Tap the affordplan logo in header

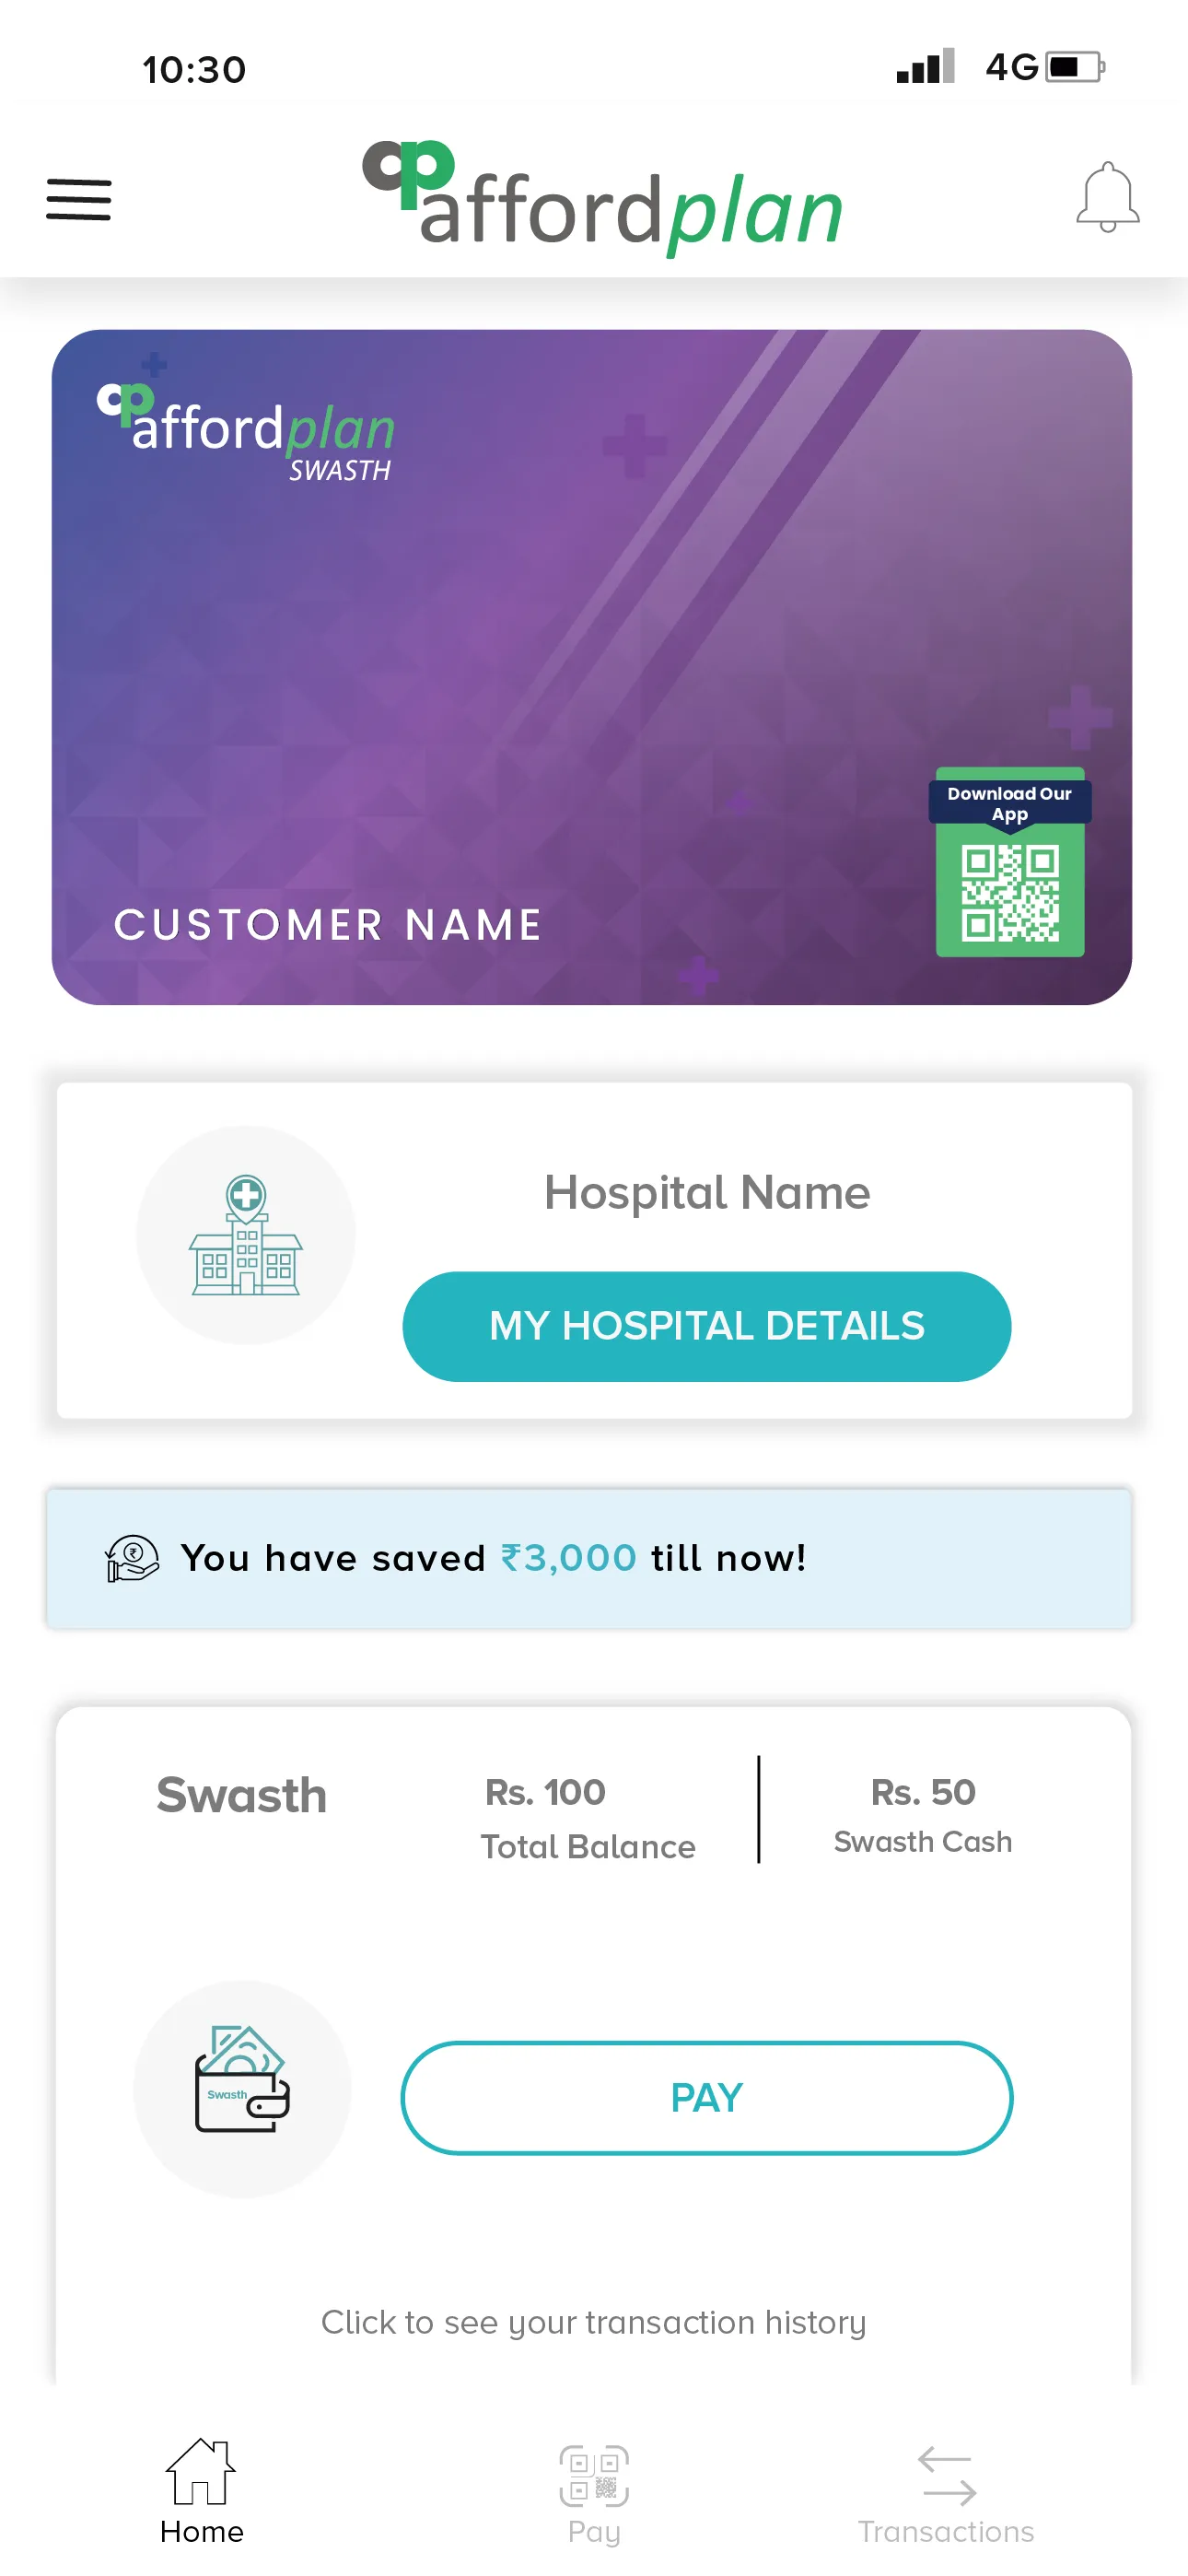tap(603, 197)
